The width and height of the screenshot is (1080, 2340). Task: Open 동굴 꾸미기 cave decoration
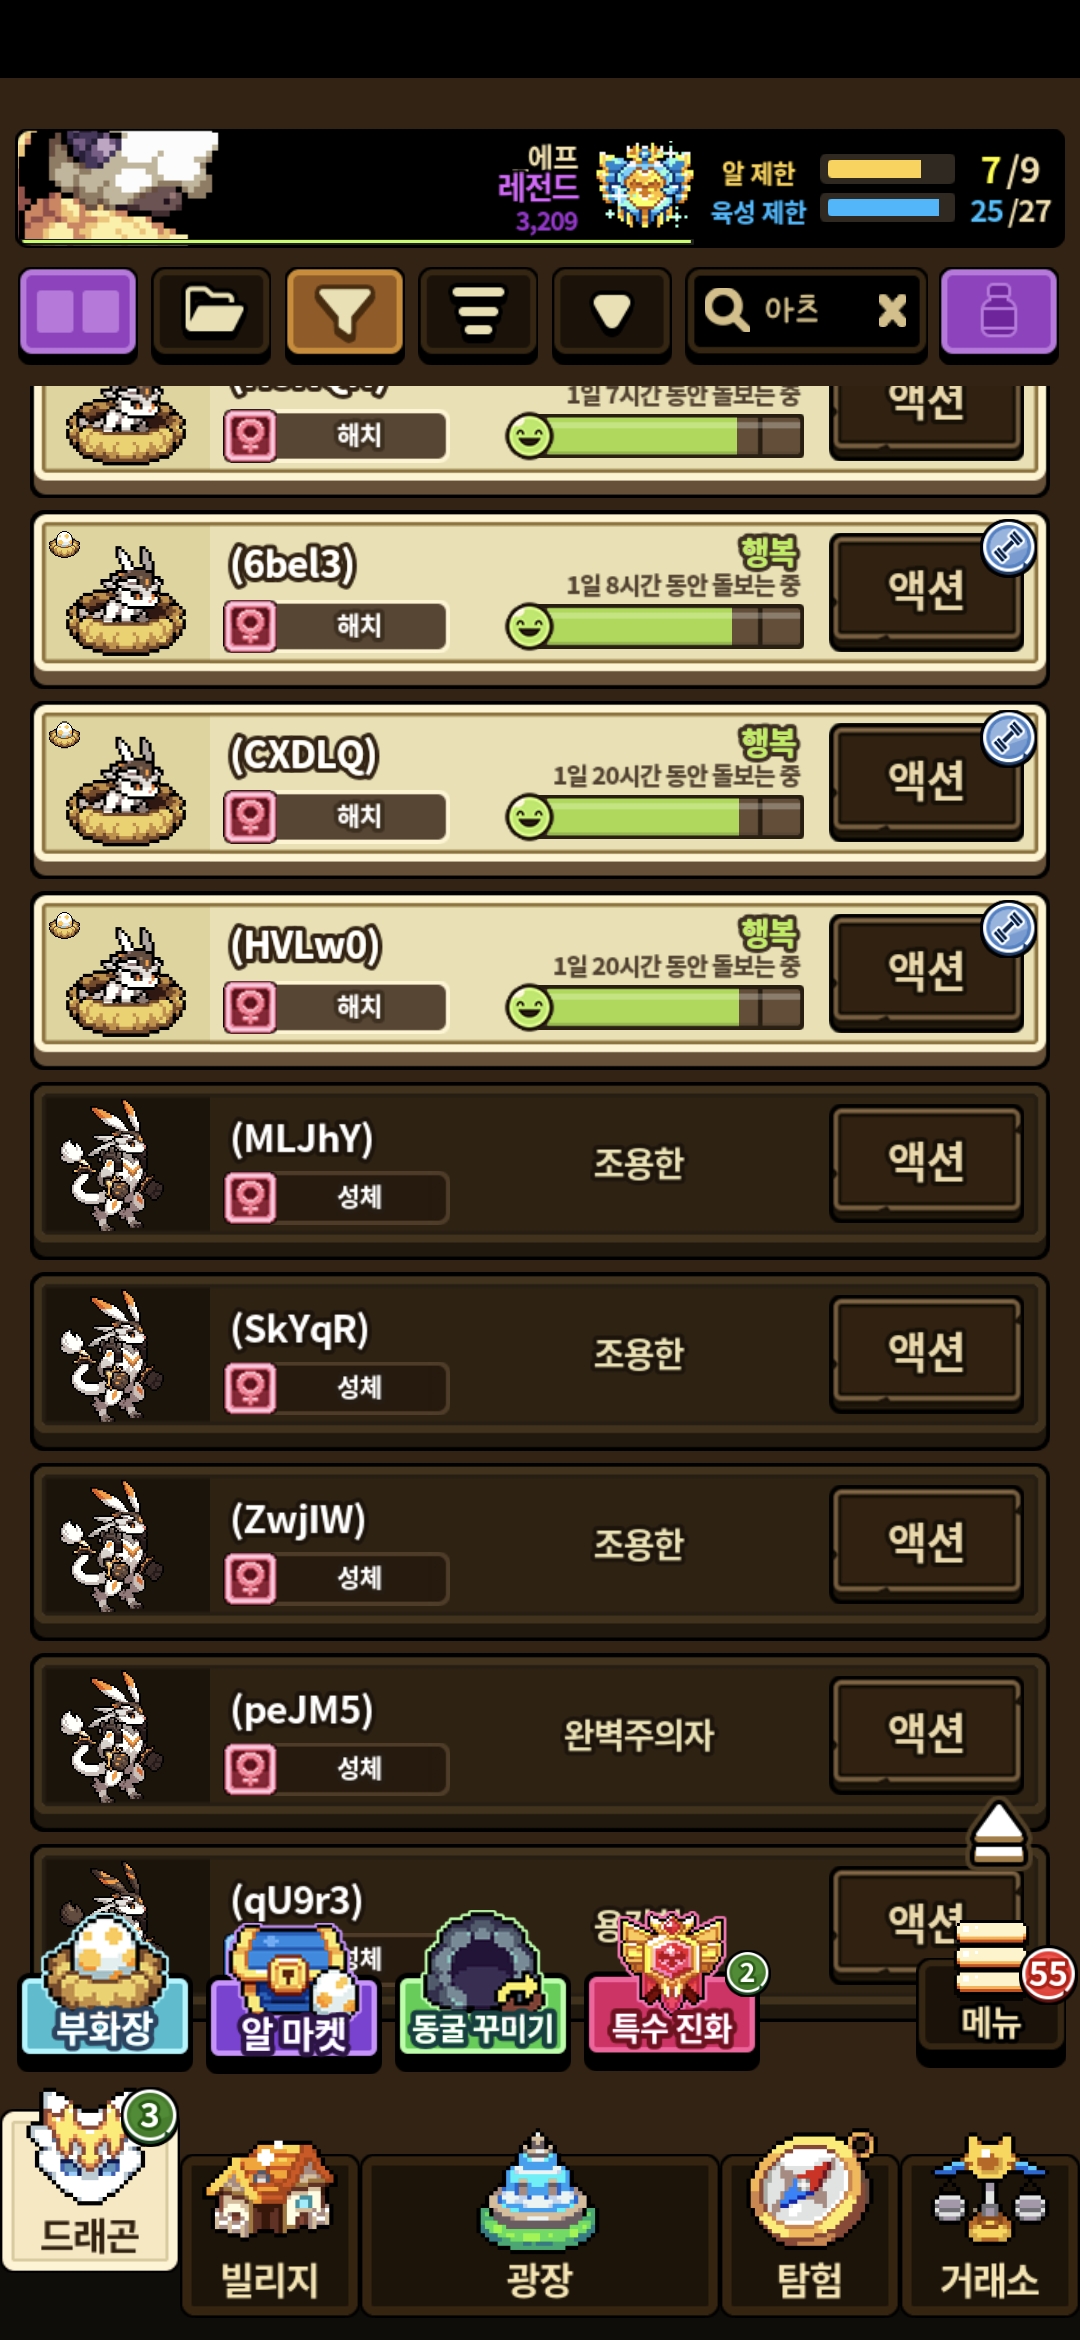click(482, 1988)
